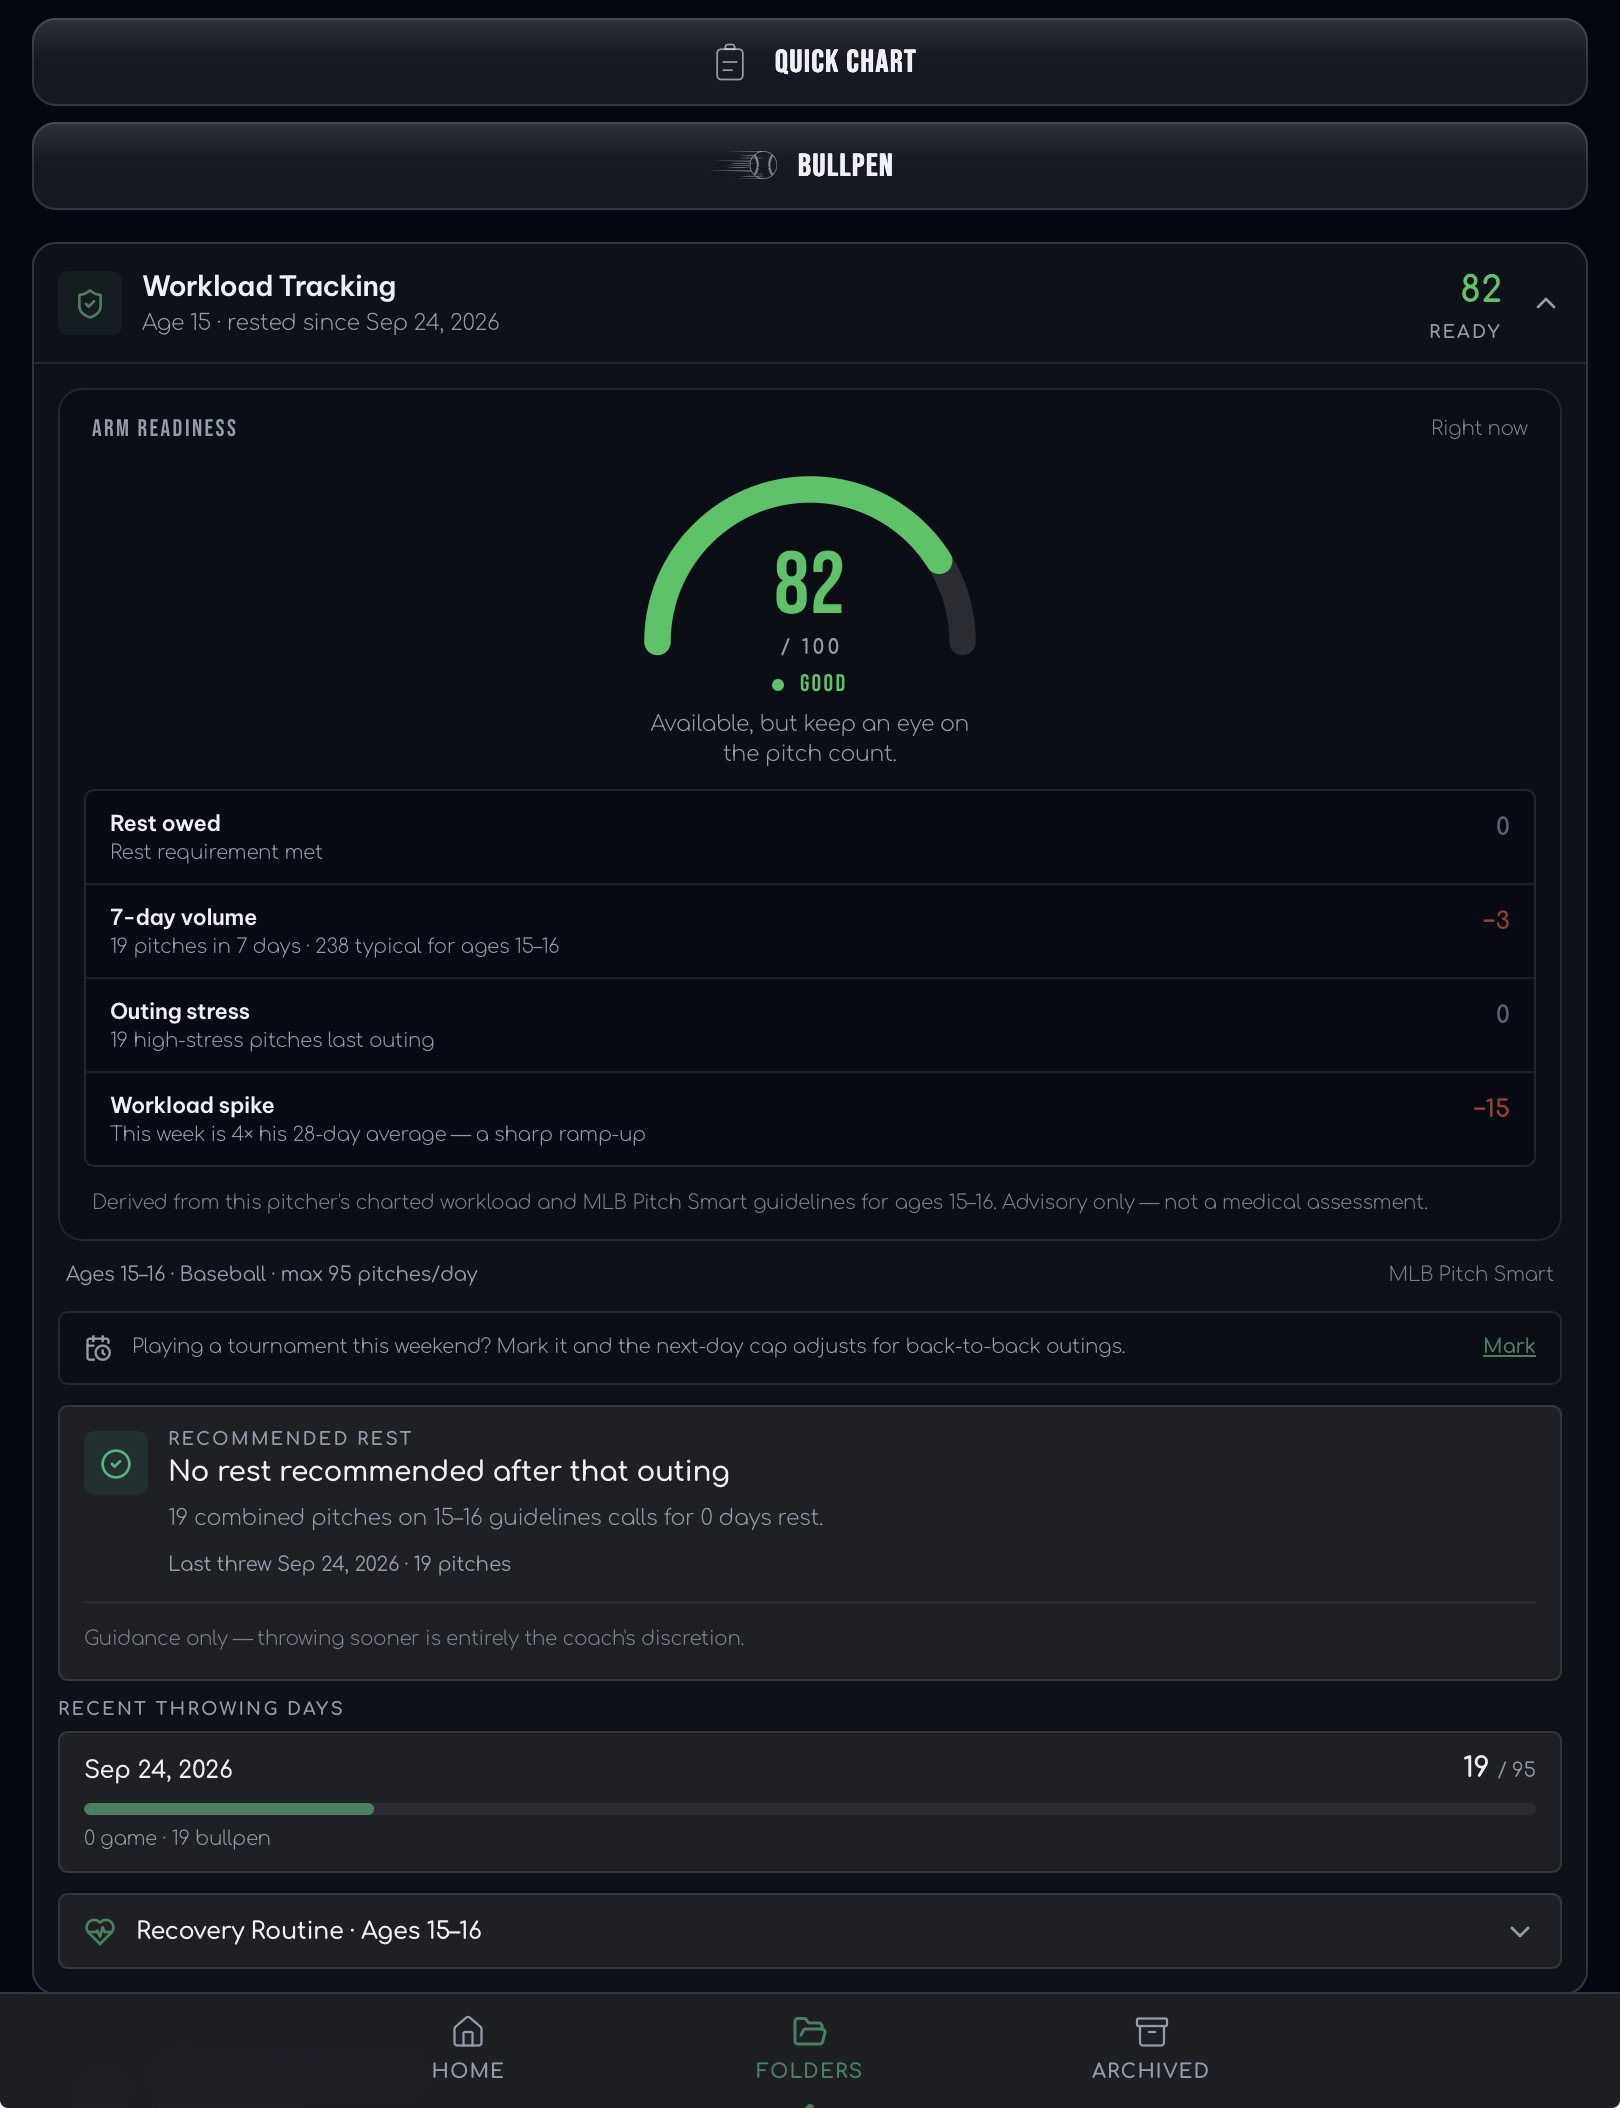
Task: Click the shield icon next to Workload Tracking
Action: pos(90,303)
